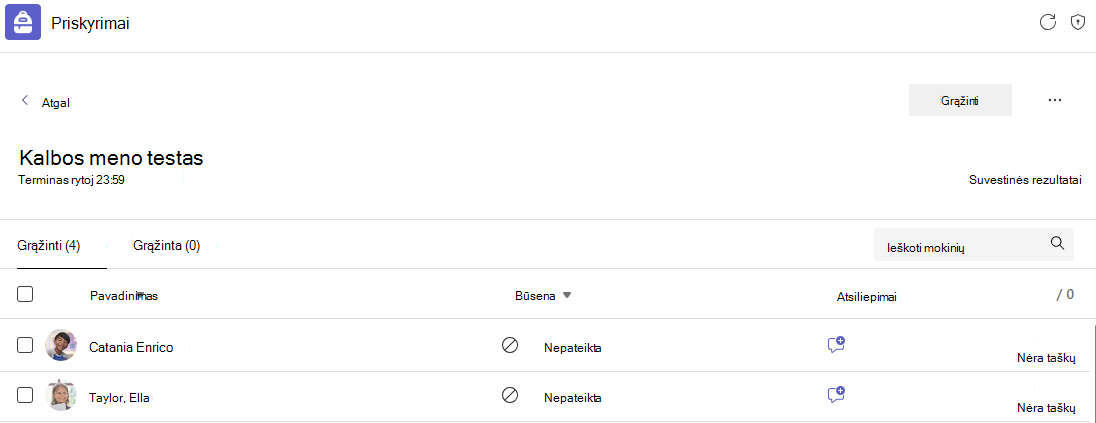Add feedback for Catania Enrico
The width and height of the screenshot is (1096, 423).
[x=836, y=344]
